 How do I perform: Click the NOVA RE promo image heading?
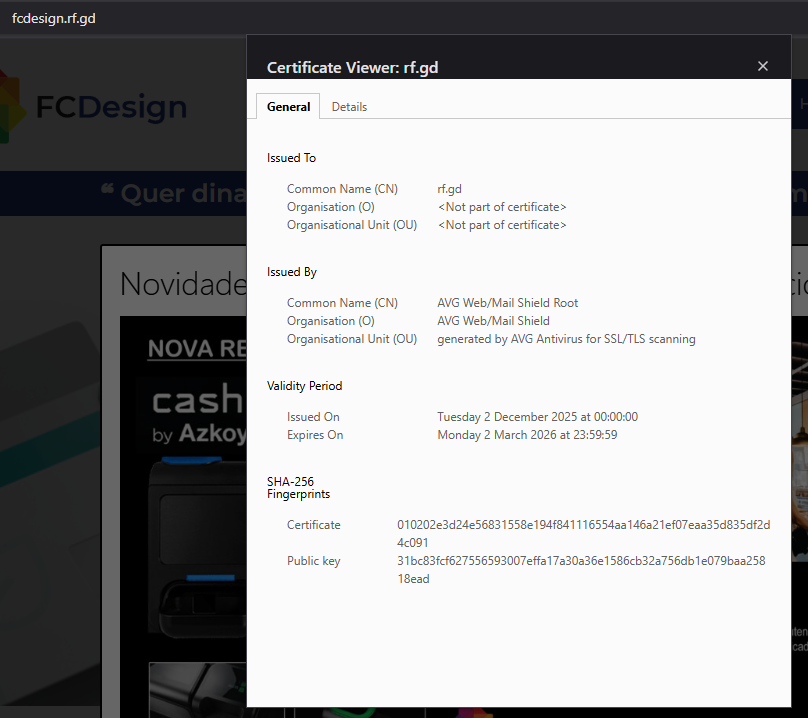pos(196,349)
